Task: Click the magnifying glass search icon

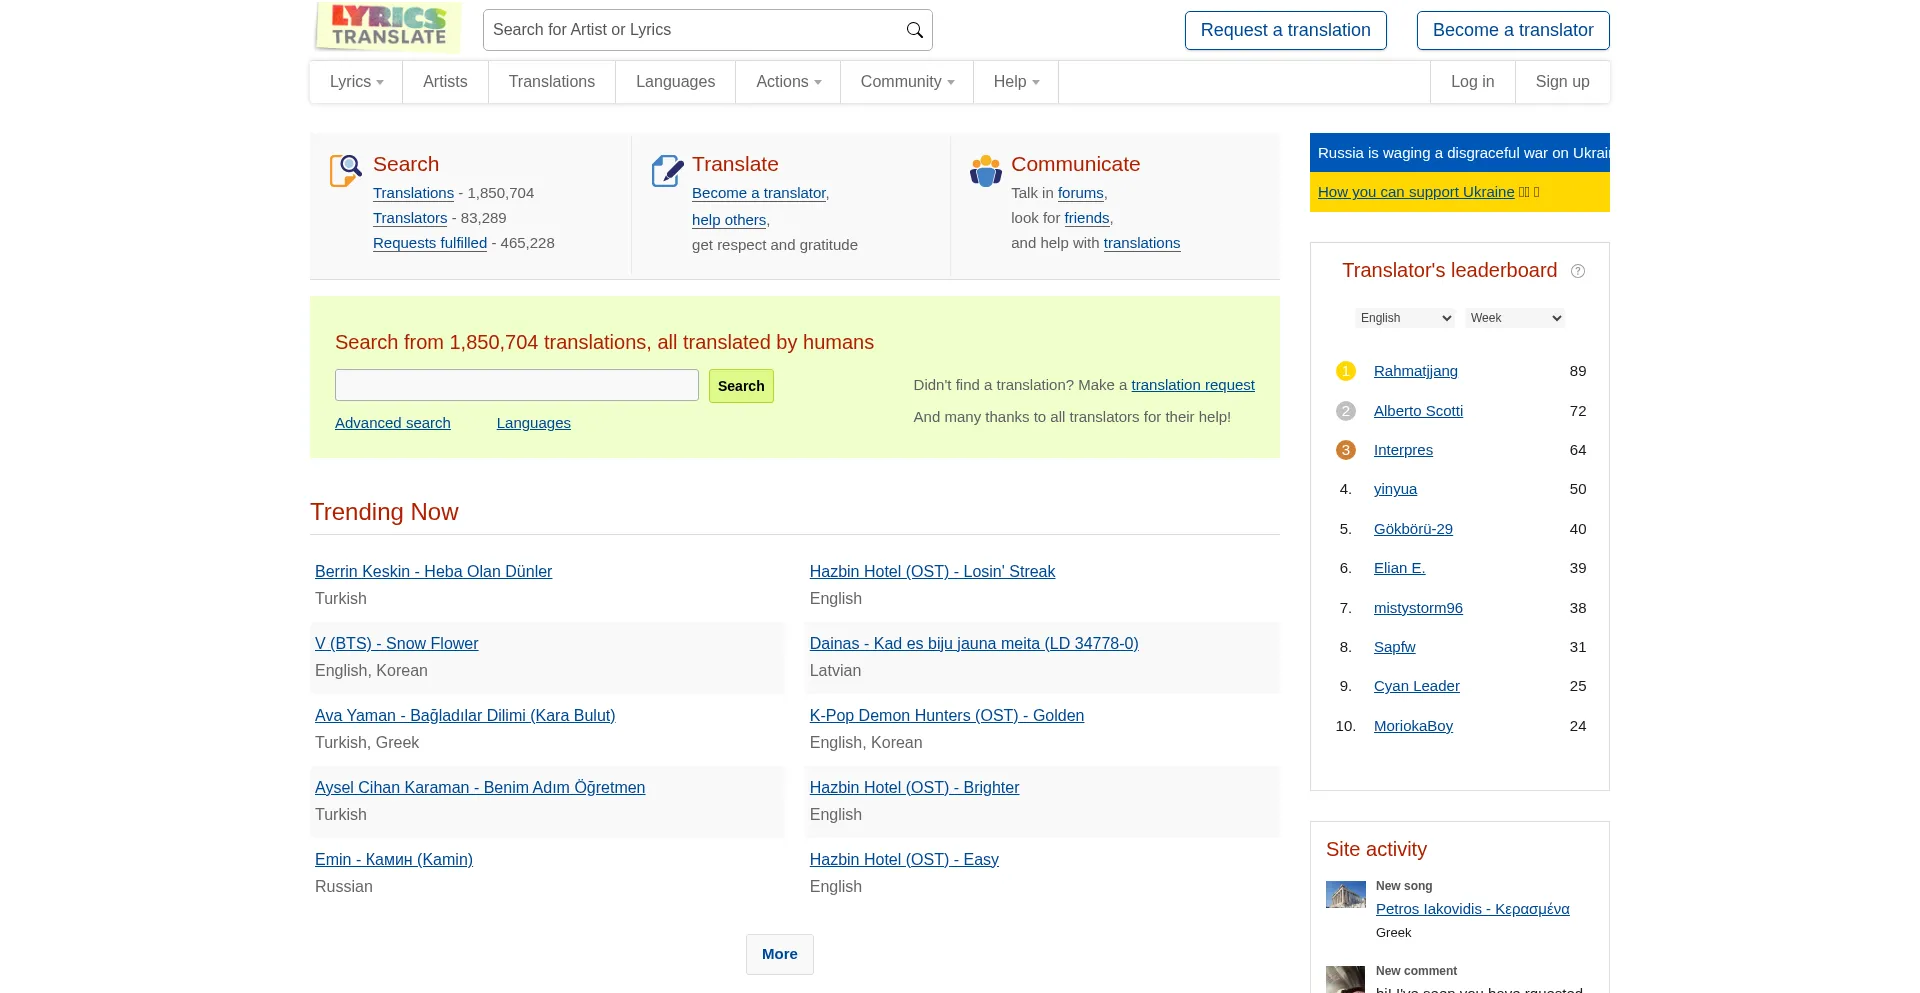Action: pyautogui.click(x=914, y=30)
